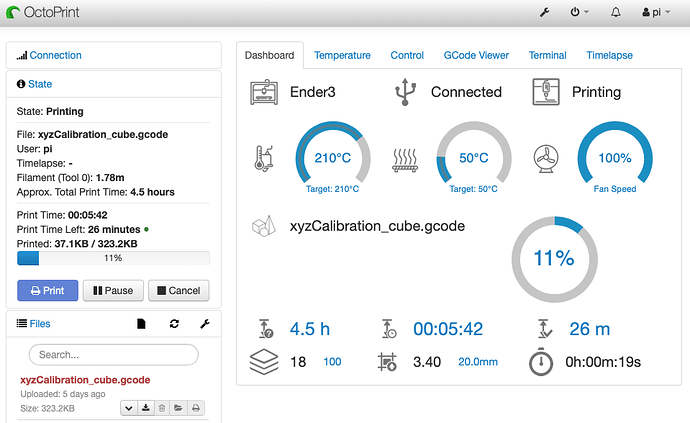Switch to the Dashboard tab

point(269,55)
